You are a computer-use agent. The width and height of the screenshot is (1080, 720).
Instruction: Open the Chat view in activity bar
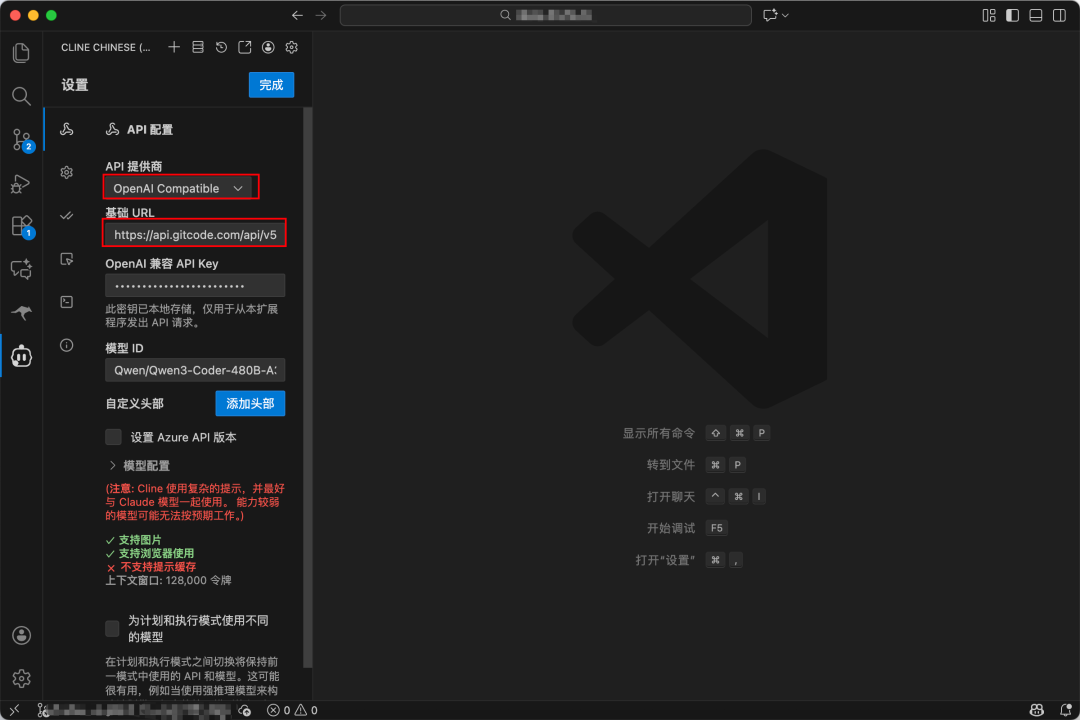click(x=21, y=269)
